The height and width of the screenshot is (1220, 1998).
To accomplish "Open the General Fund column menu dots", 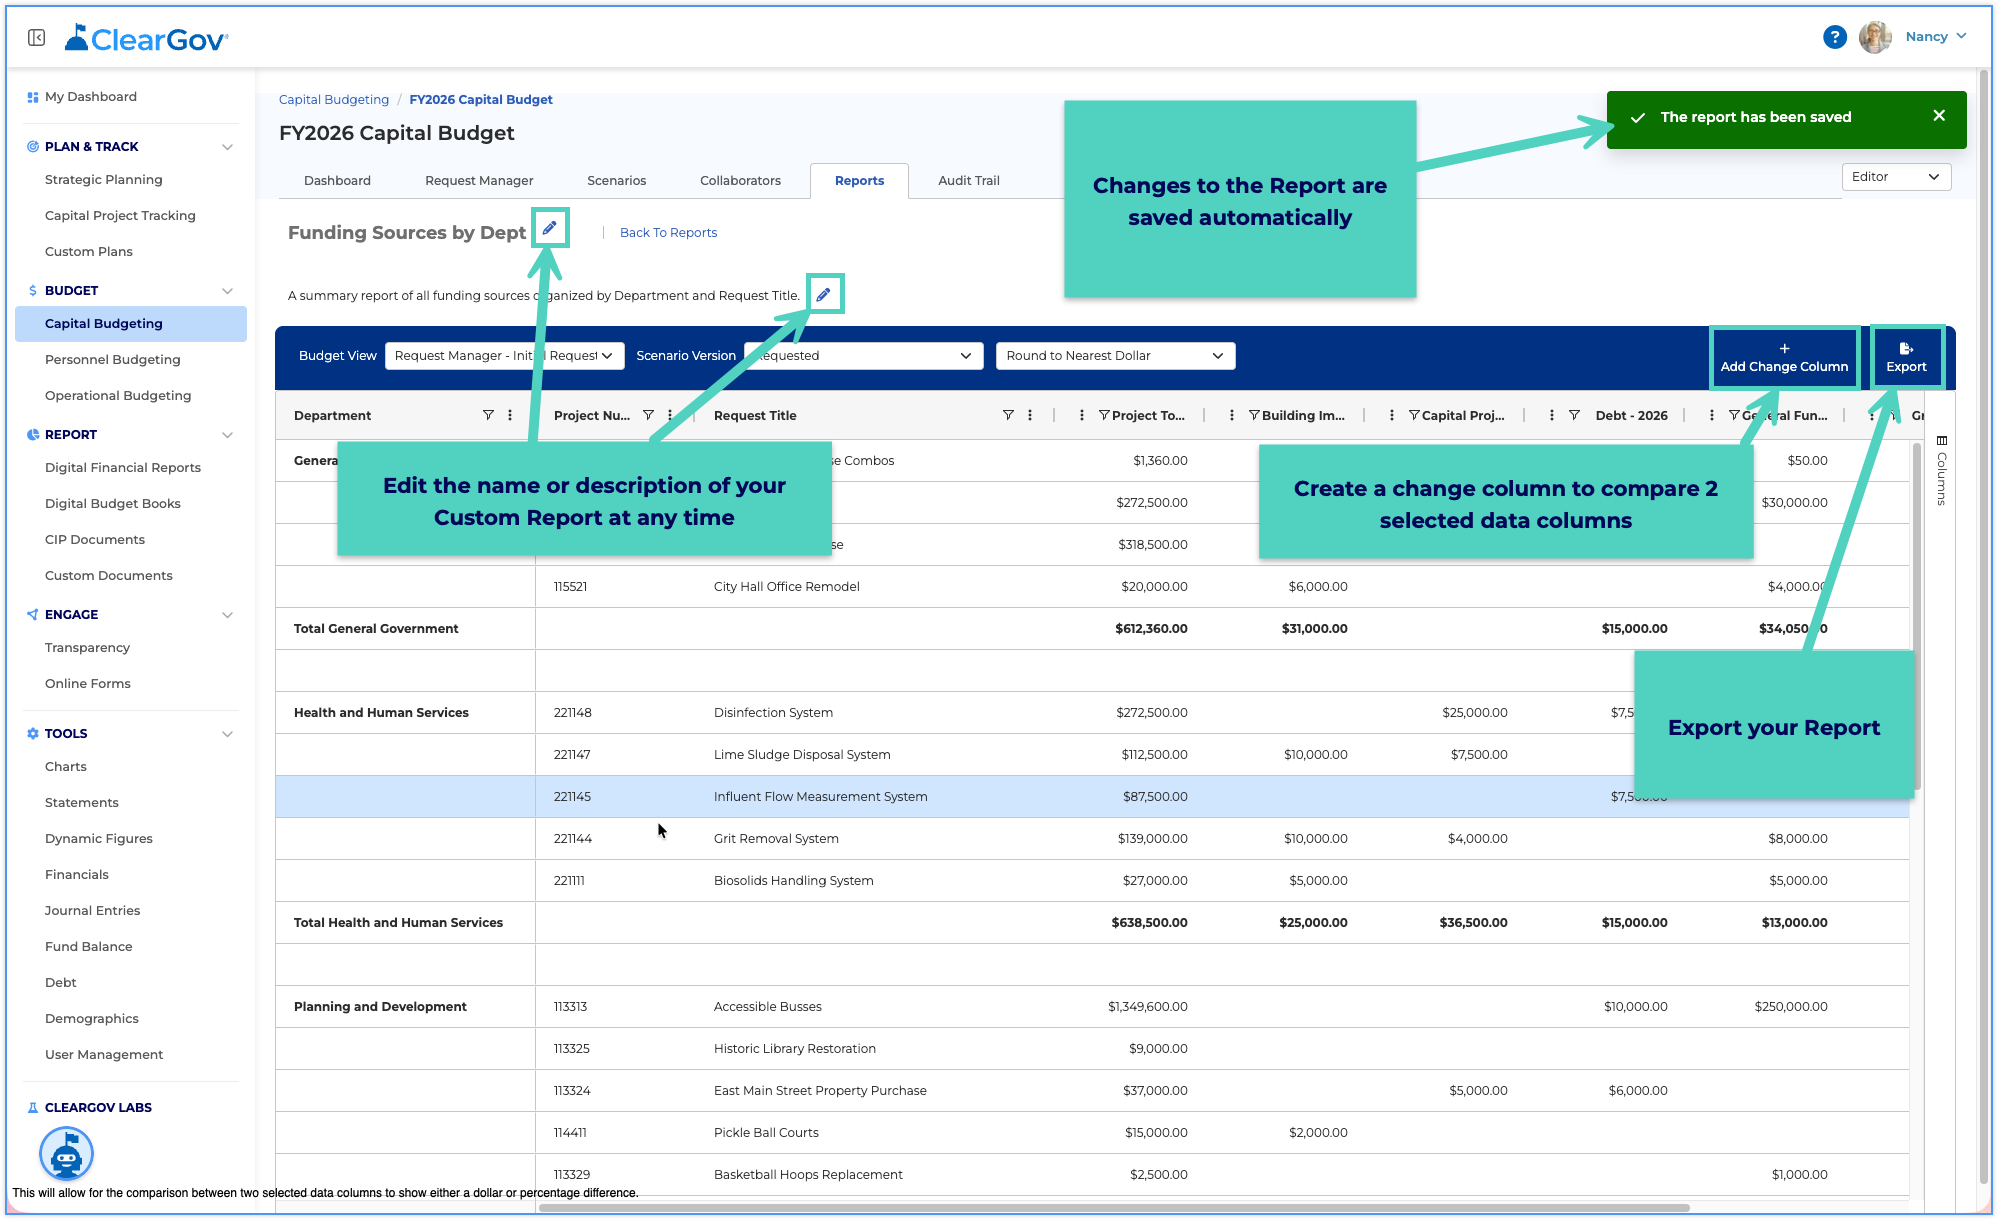I will point(1712,415).
